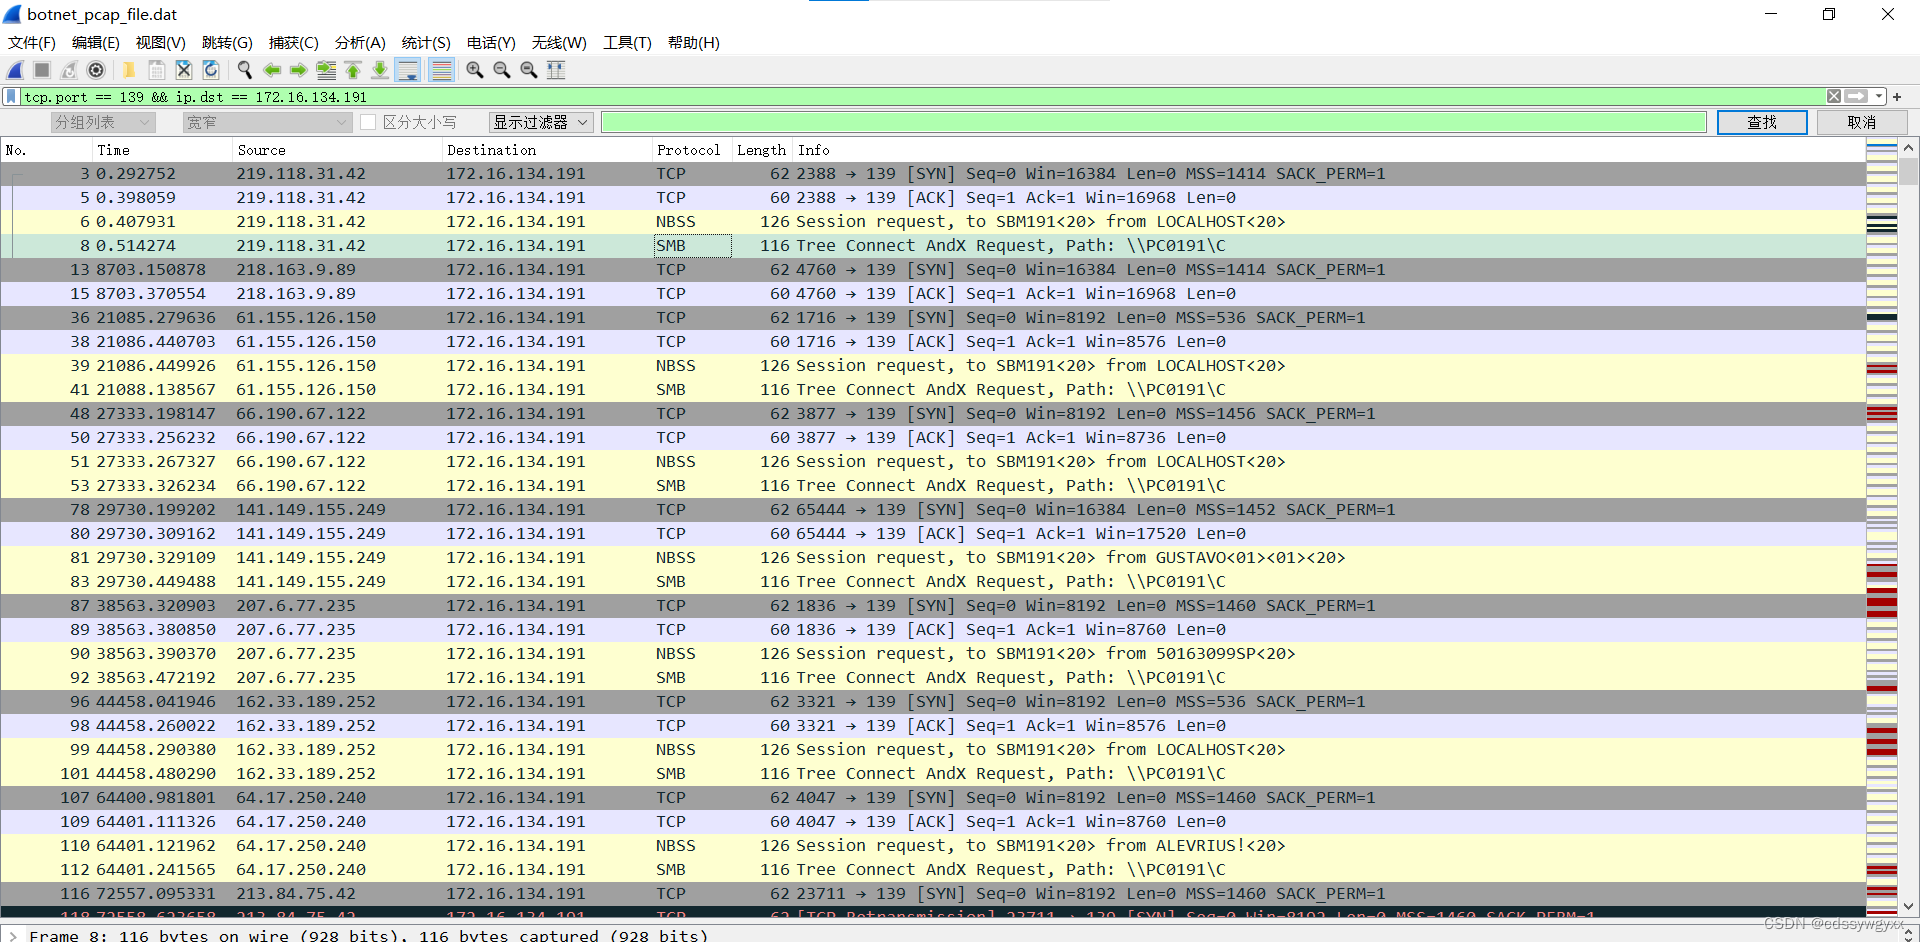Image resolution: width=1920 pixels, height=942 pixels.
Task: Stop the running capture
Action: click(42, 70)
